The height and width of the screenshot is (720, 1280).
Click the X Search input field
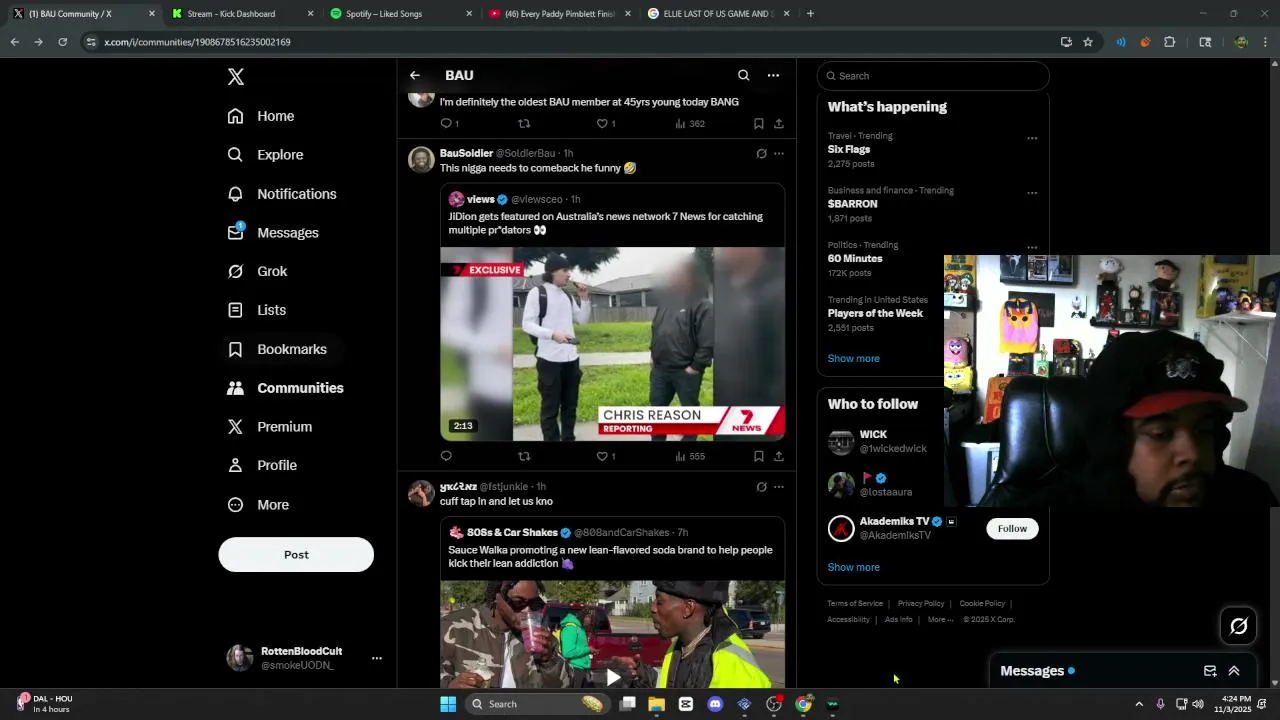click(933, 76)
